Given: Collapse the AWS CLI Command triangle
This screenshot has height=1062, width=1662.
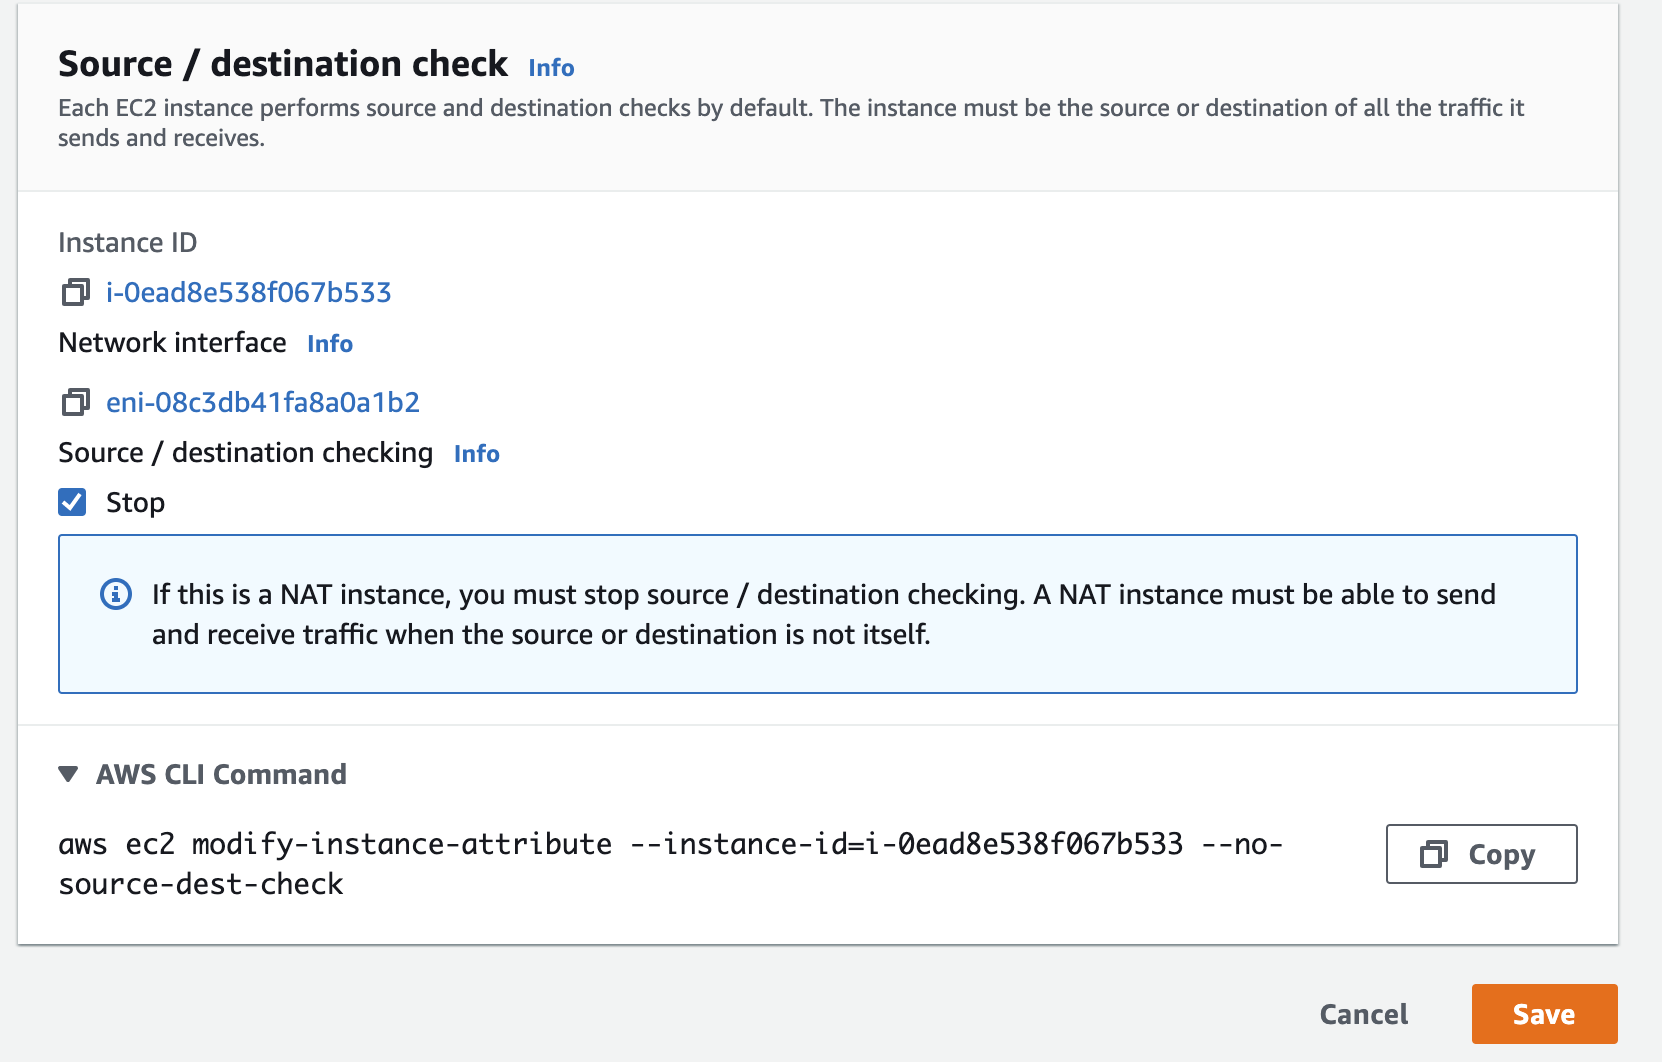Looking at the screenshot, I should point(68,774).
